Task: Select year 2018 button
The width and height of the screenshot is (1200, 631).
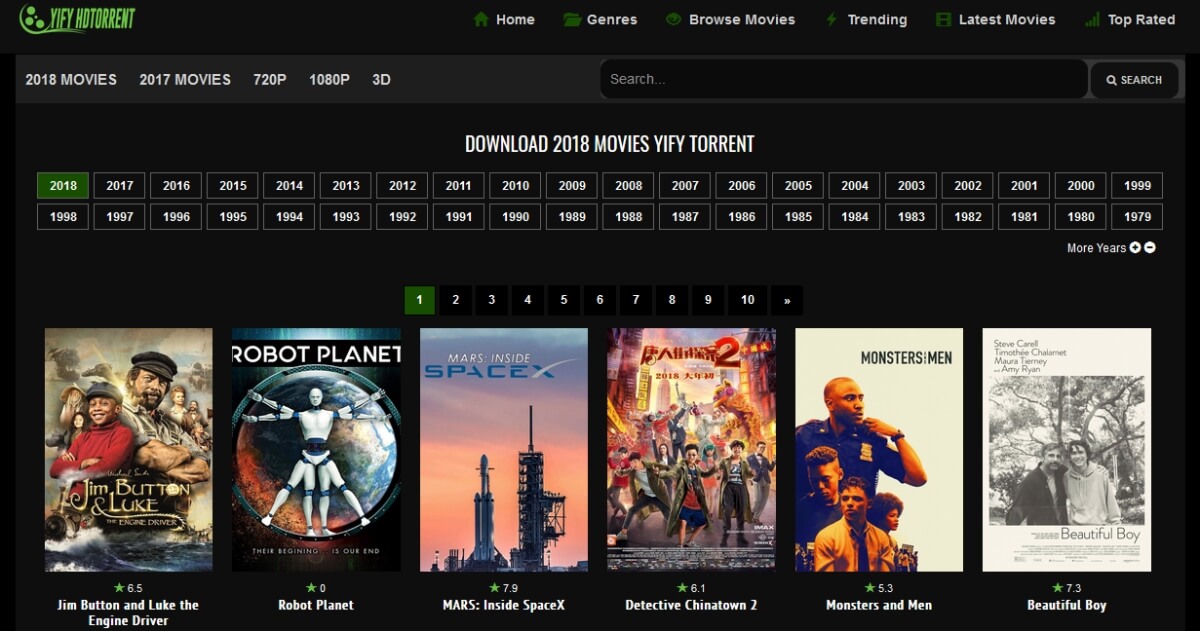Action: pyautogui.click(x=63, y=186)
